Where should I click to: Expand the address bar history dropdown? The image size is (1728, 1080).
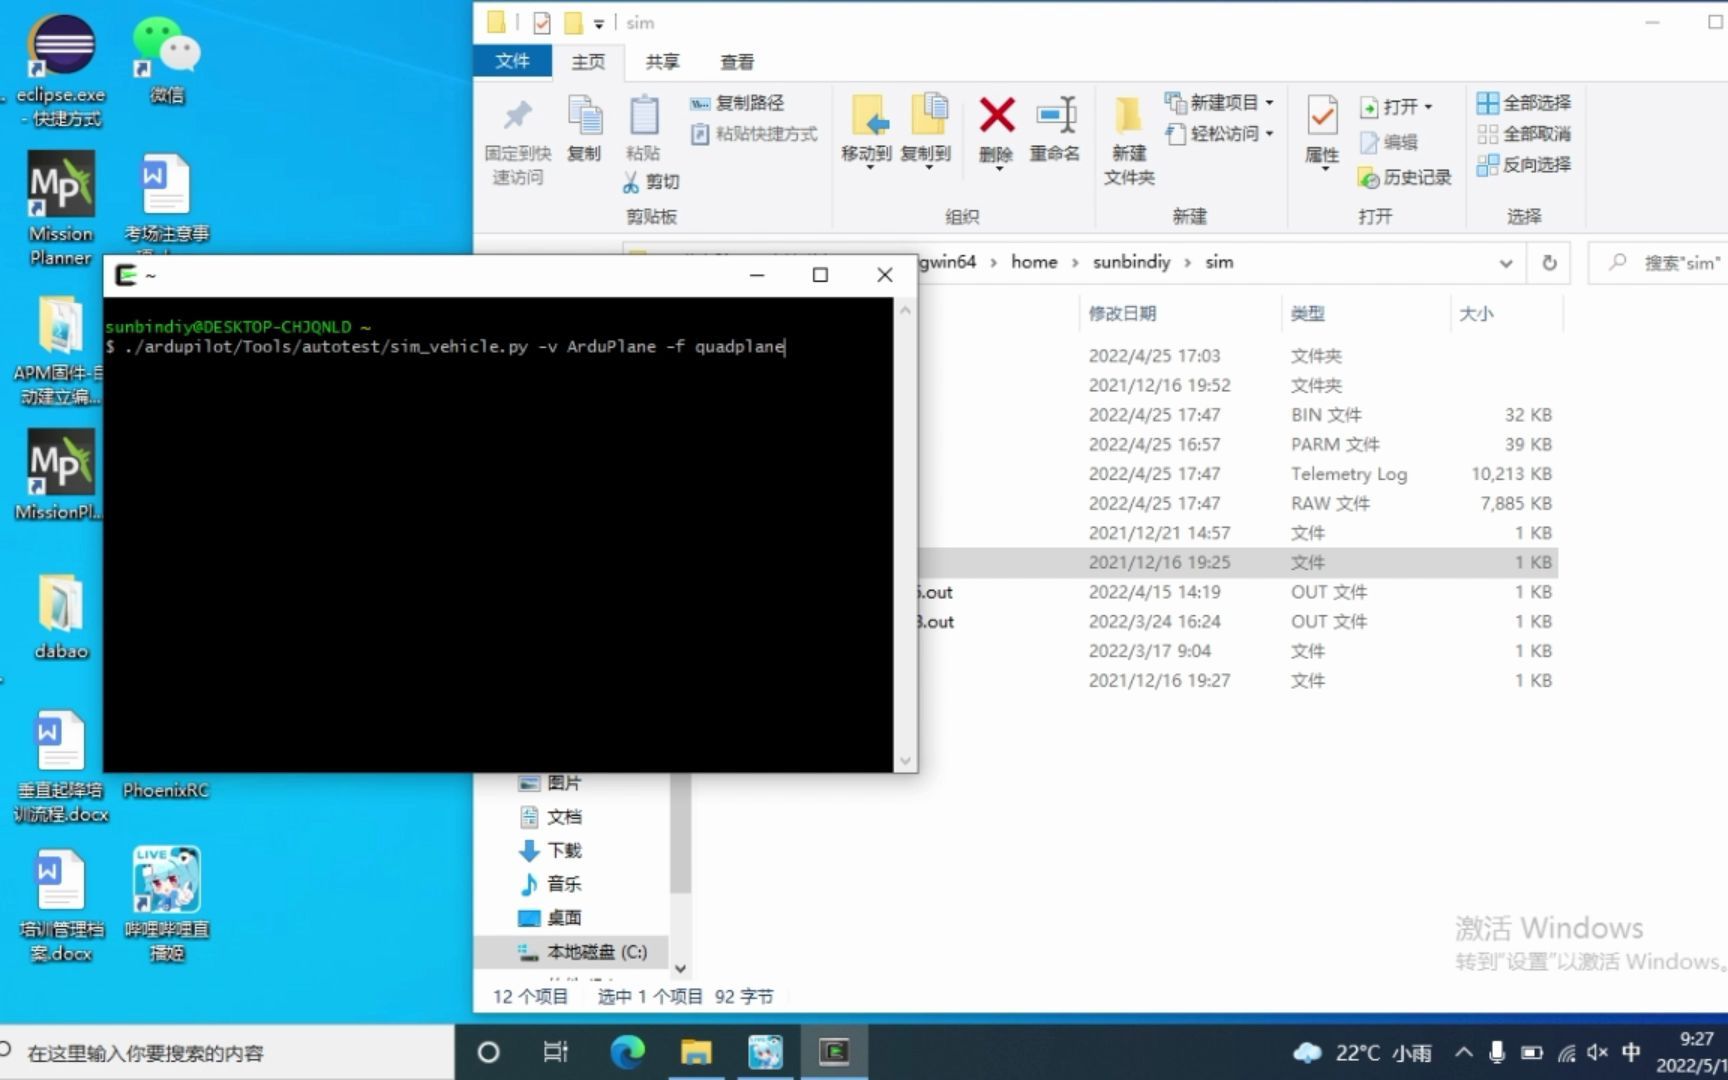1506,263
